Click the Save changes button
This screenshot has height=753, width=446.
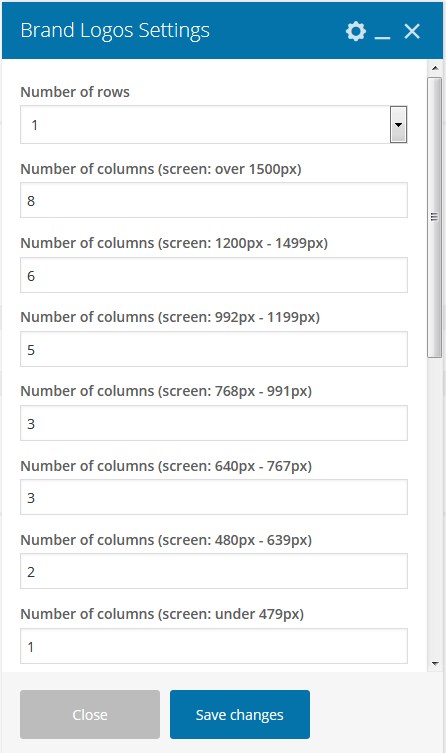coord(240,715)
